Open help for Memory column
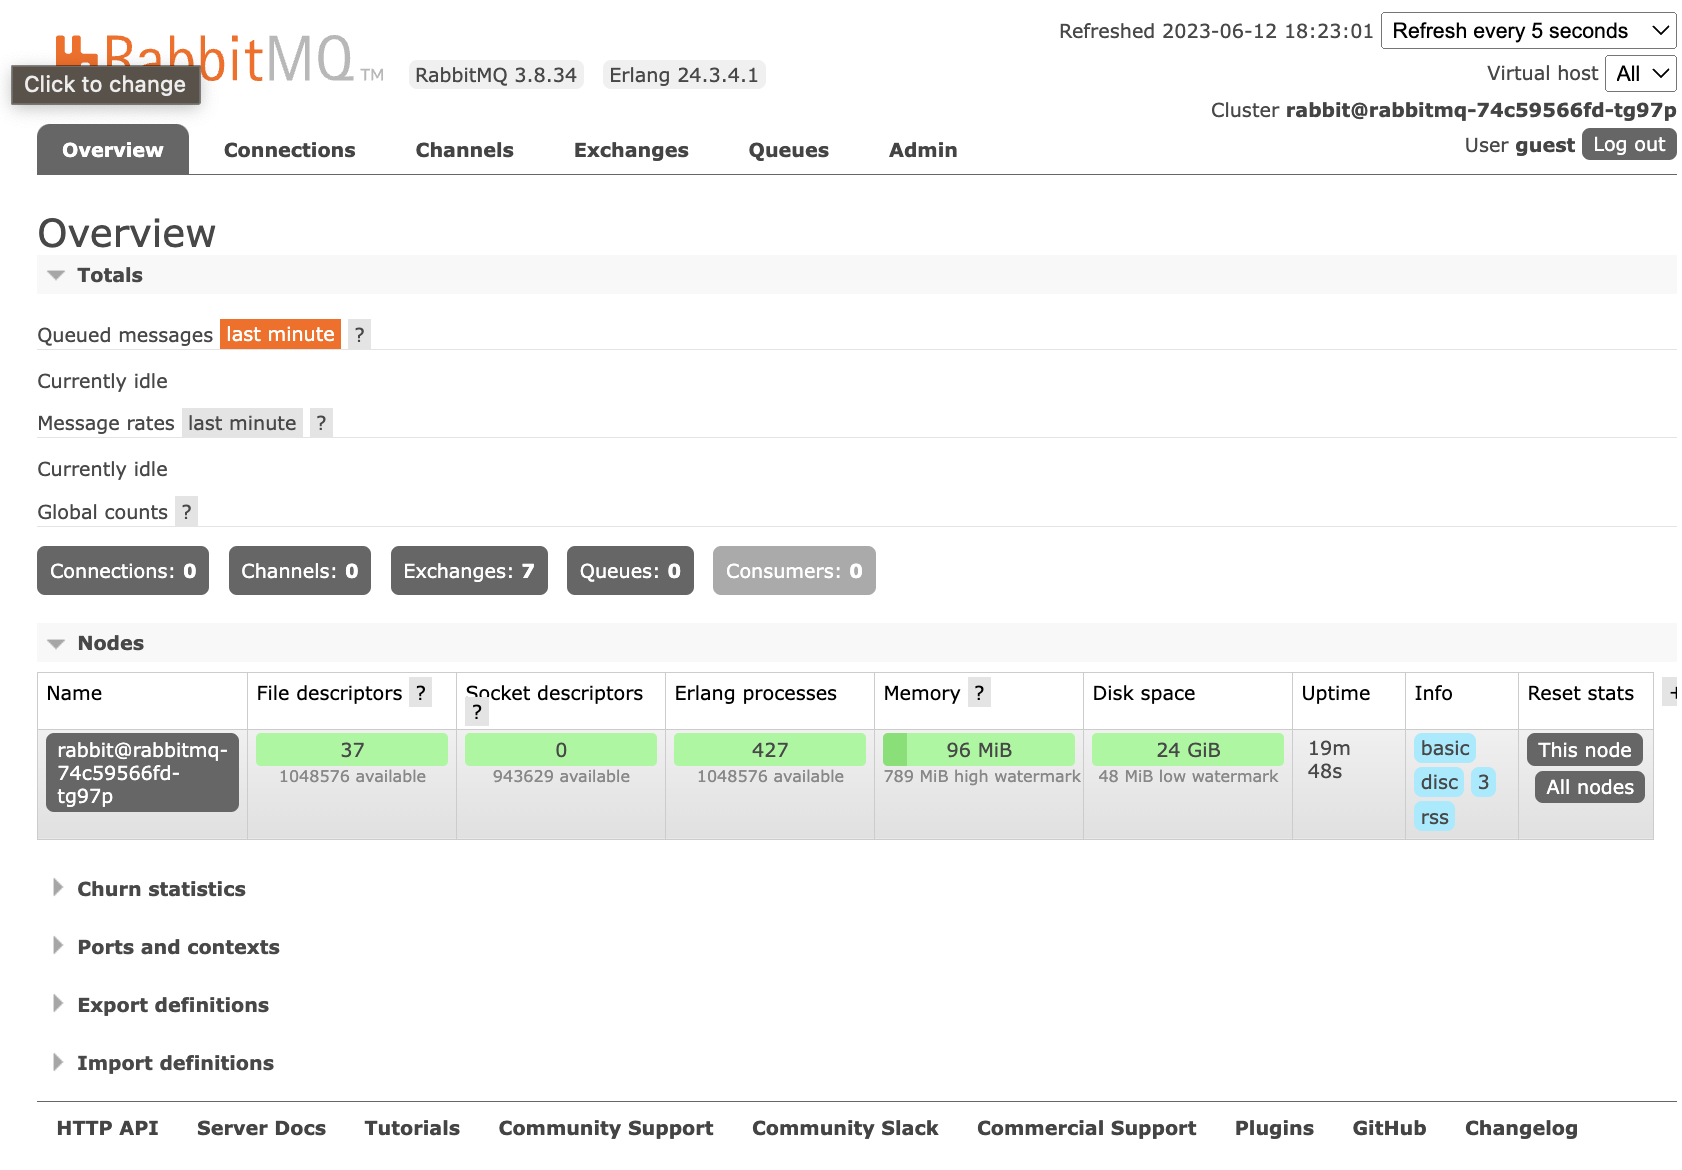The height and width of the screenshot is (1170, 1682). (979, 693)
